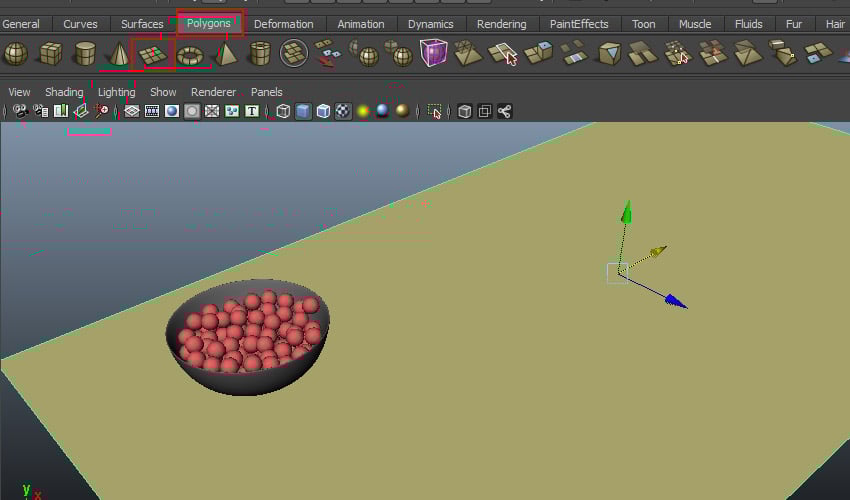Enable use all lights yellow-green sphere
The image size is (850, 500).
tap(363, 111)
